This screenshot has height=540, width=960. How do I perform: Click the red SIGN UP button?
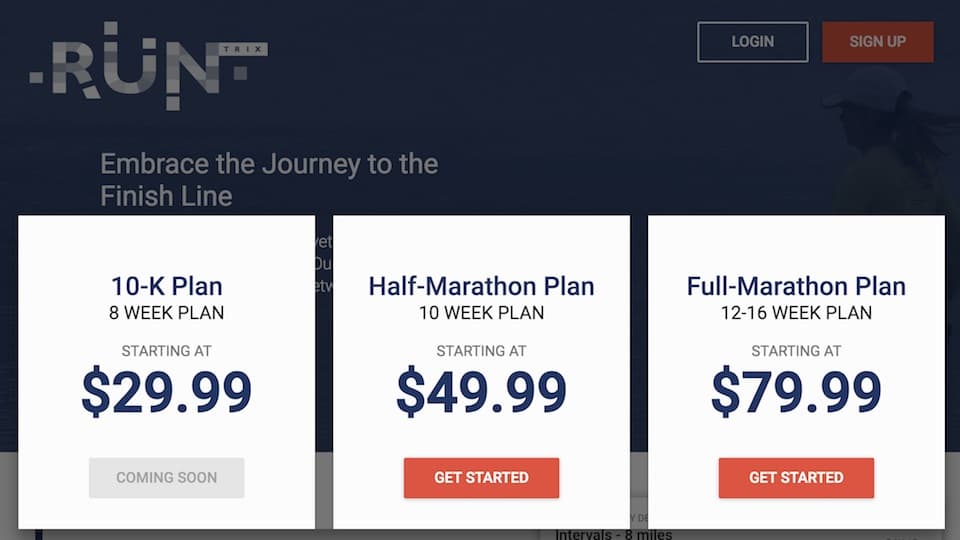click(877, 42)
